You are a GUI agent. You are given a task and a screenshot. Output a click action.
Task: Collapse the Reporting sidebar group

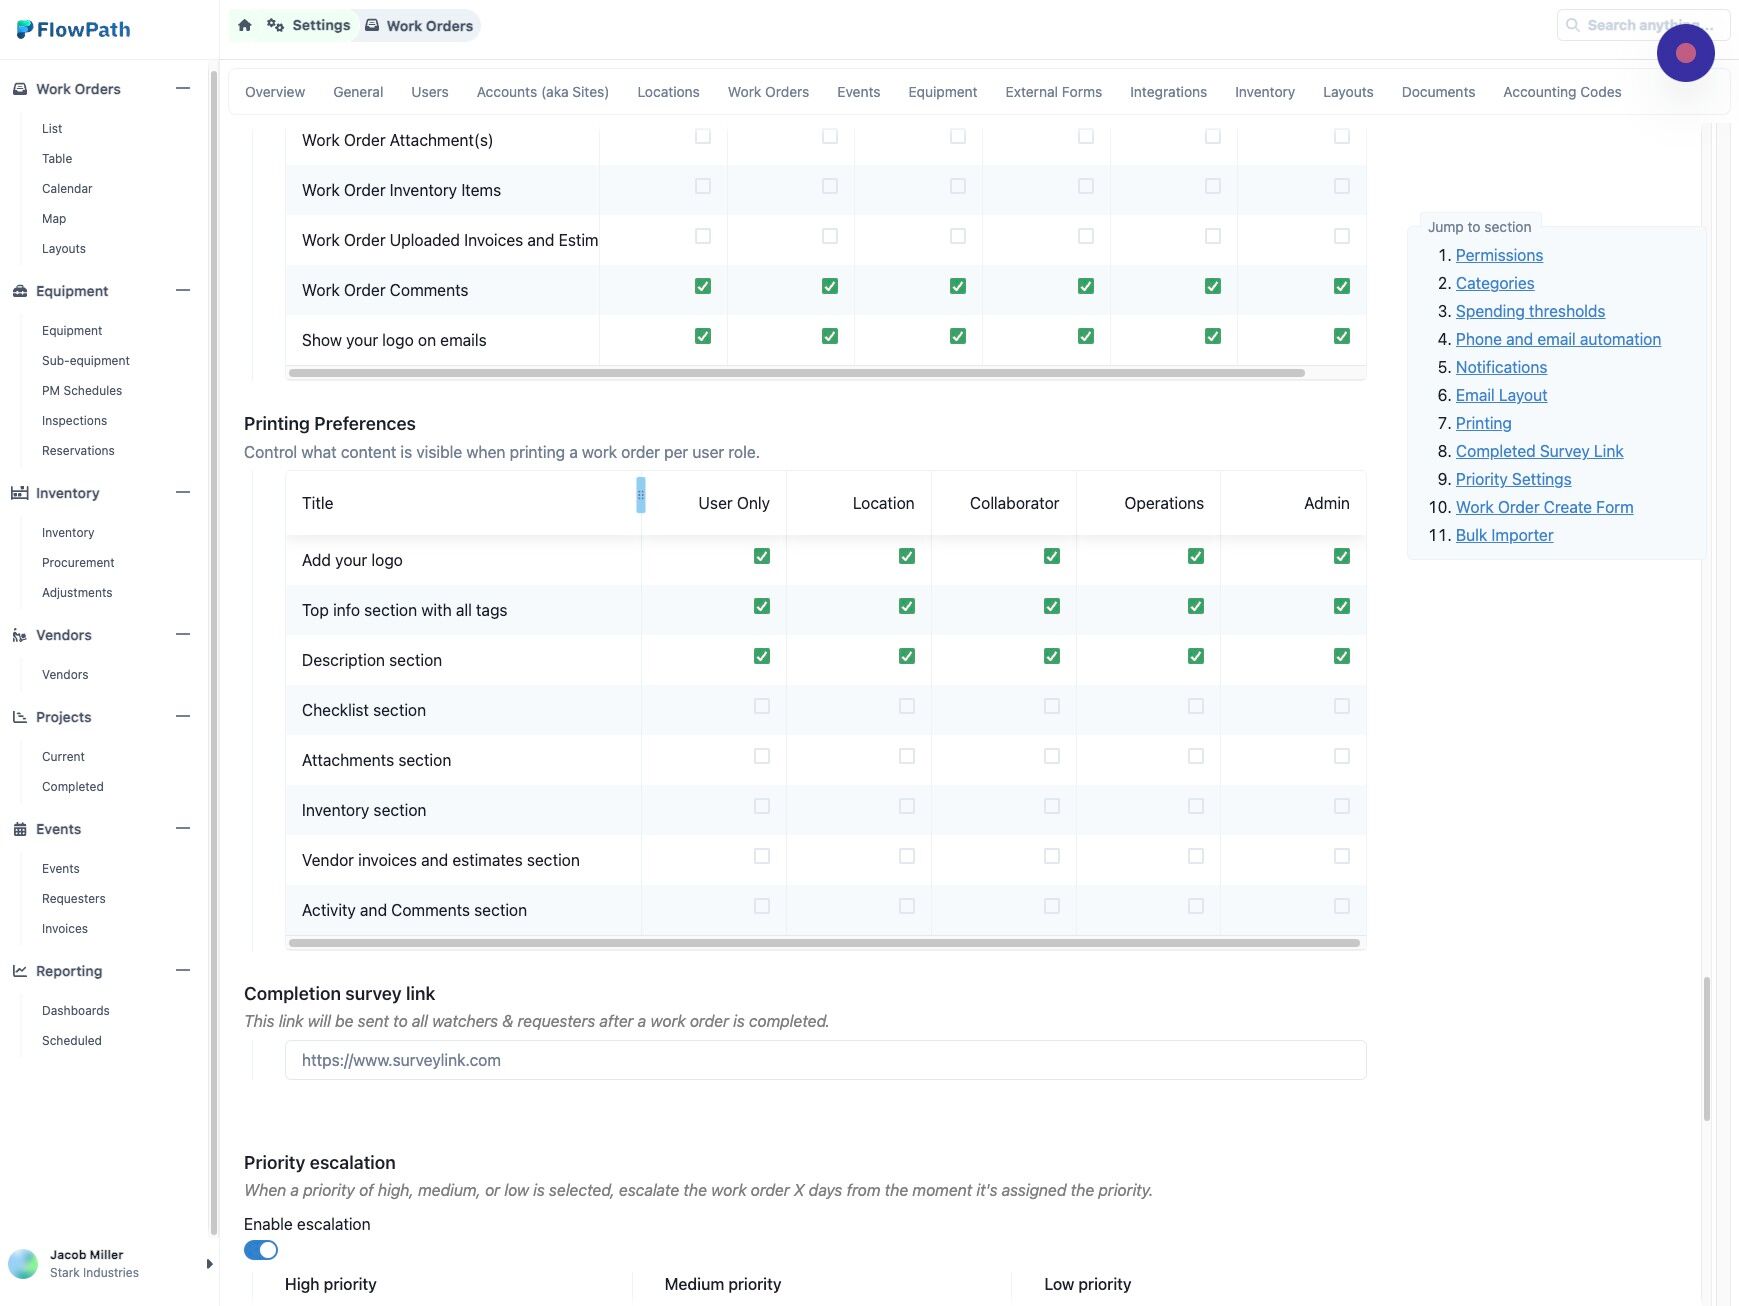(x=183, y=971)
